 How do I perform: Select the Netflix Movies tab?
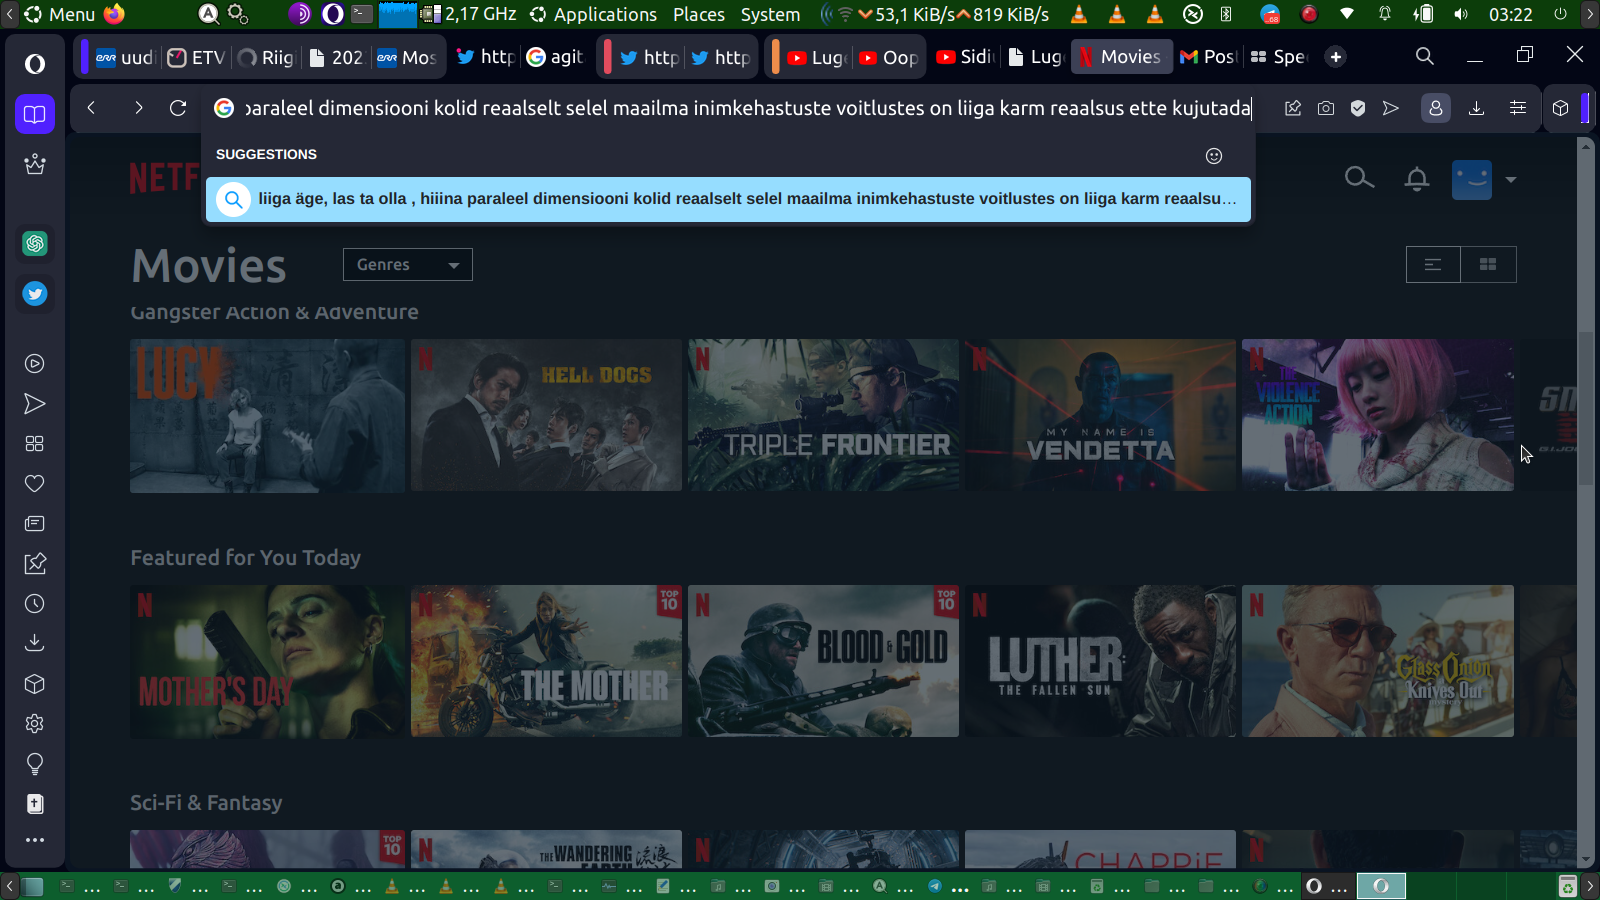(x=1122, y=57)
